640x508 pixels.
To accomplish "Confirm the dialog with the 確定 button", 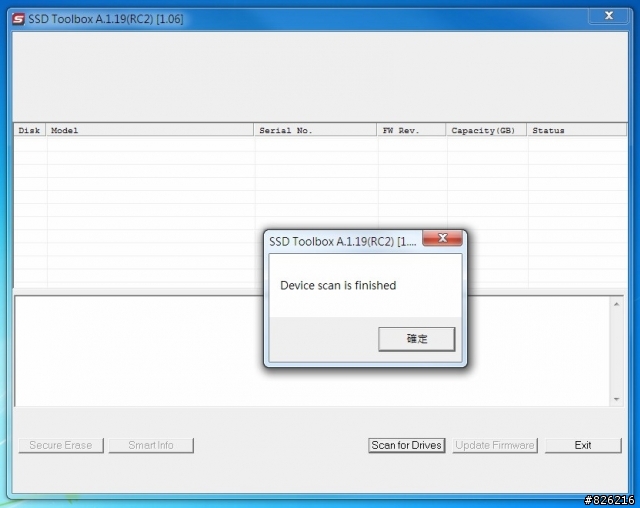I will click(x=417, y=339).
